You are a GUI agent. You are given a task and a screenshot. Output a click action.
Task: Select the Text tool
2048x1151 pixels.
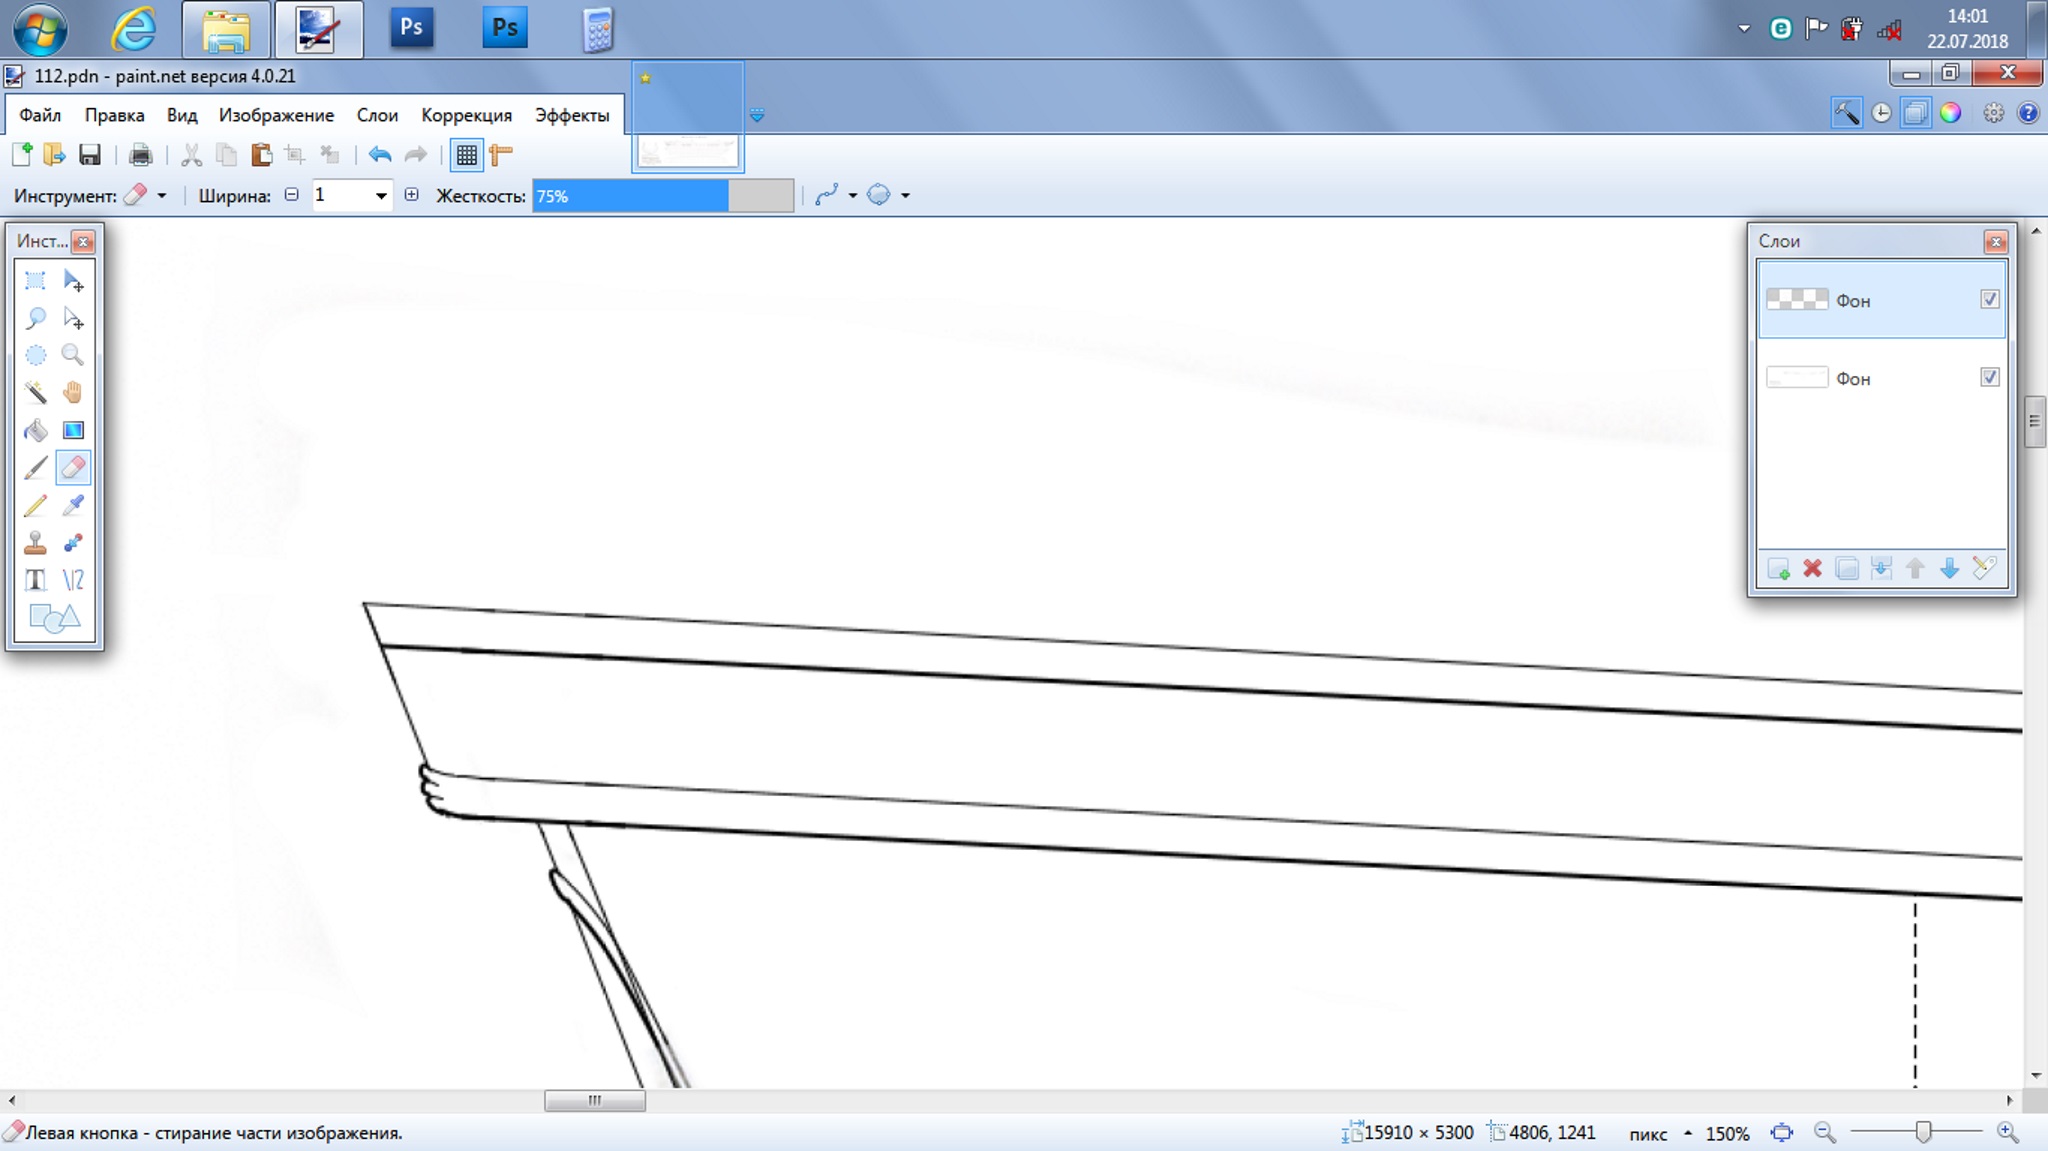coord(35,580)
